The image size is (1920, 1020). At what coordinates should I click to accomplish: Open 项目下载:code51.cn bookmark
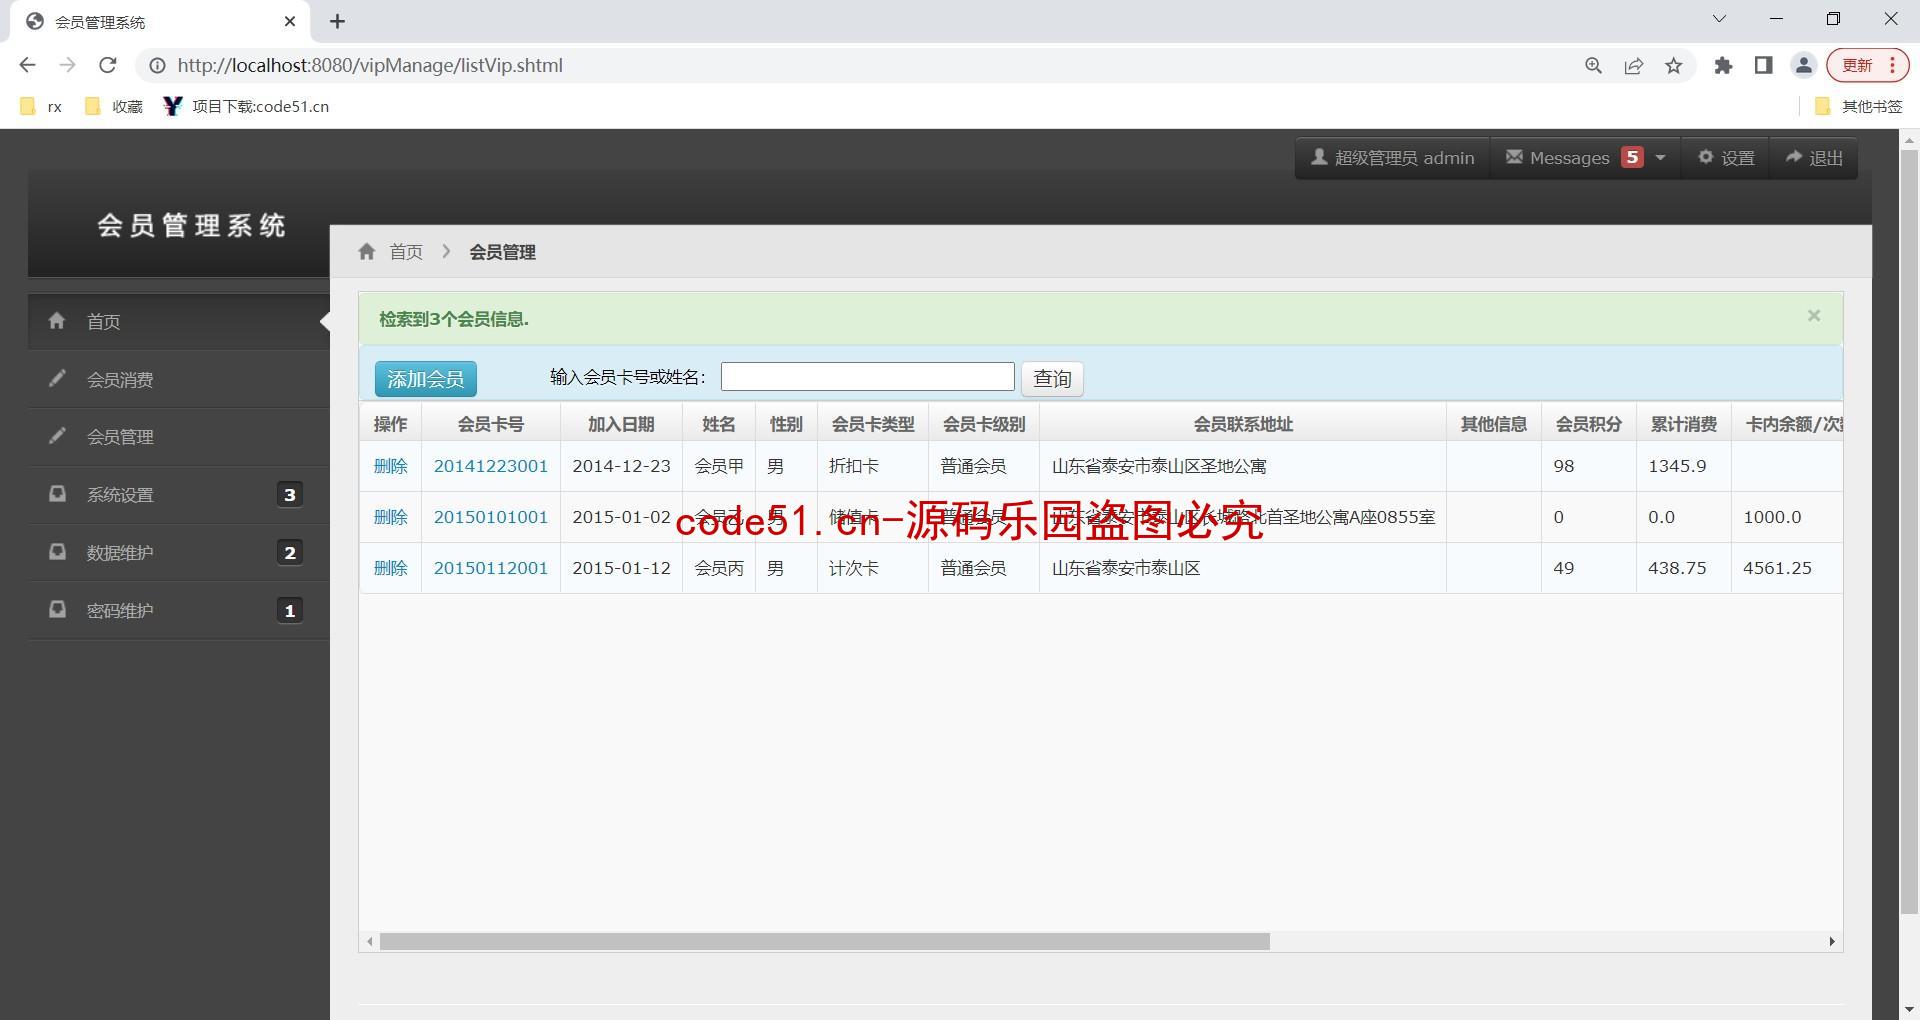[246, 106]
